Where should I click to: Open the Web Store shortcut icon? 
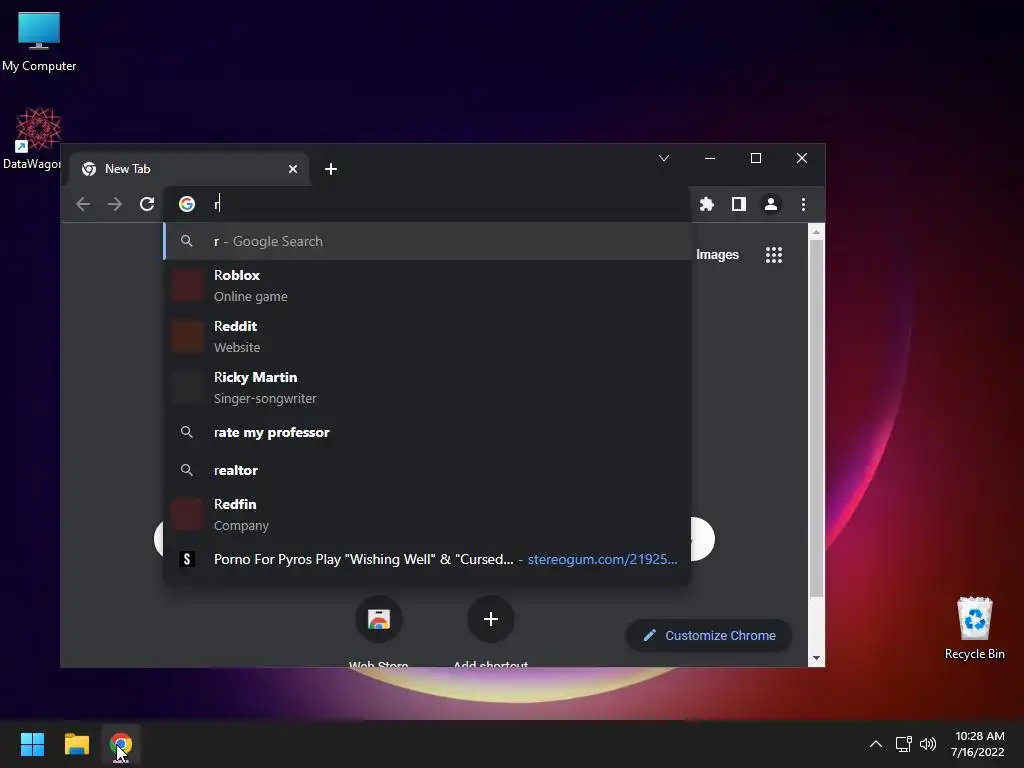pyautogui.click(x=379, y=619)
